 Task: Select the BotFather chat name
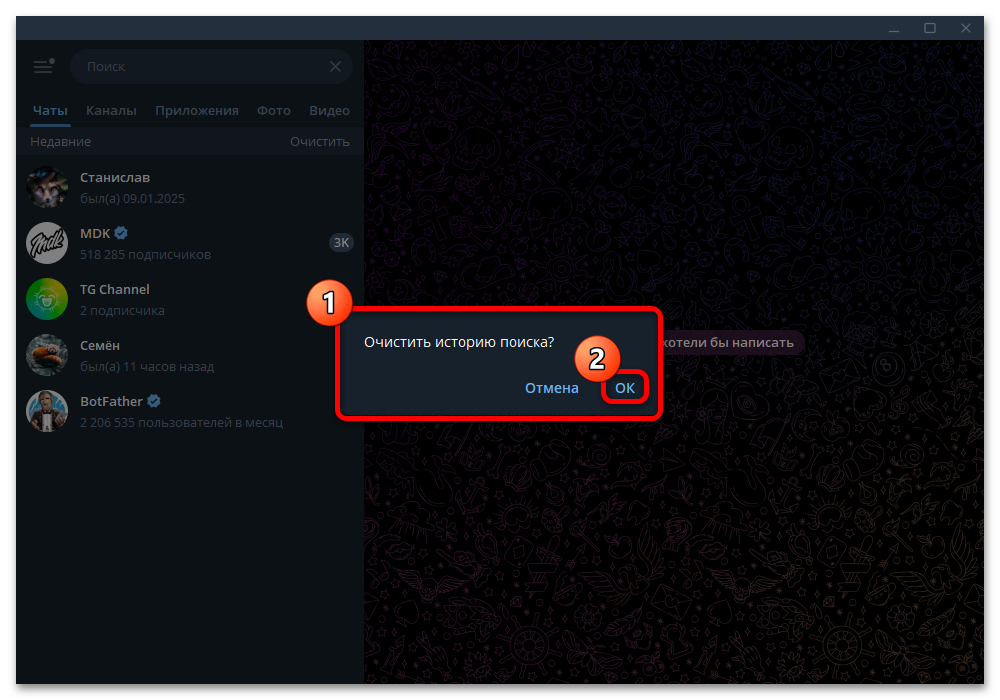click(112, 402)
